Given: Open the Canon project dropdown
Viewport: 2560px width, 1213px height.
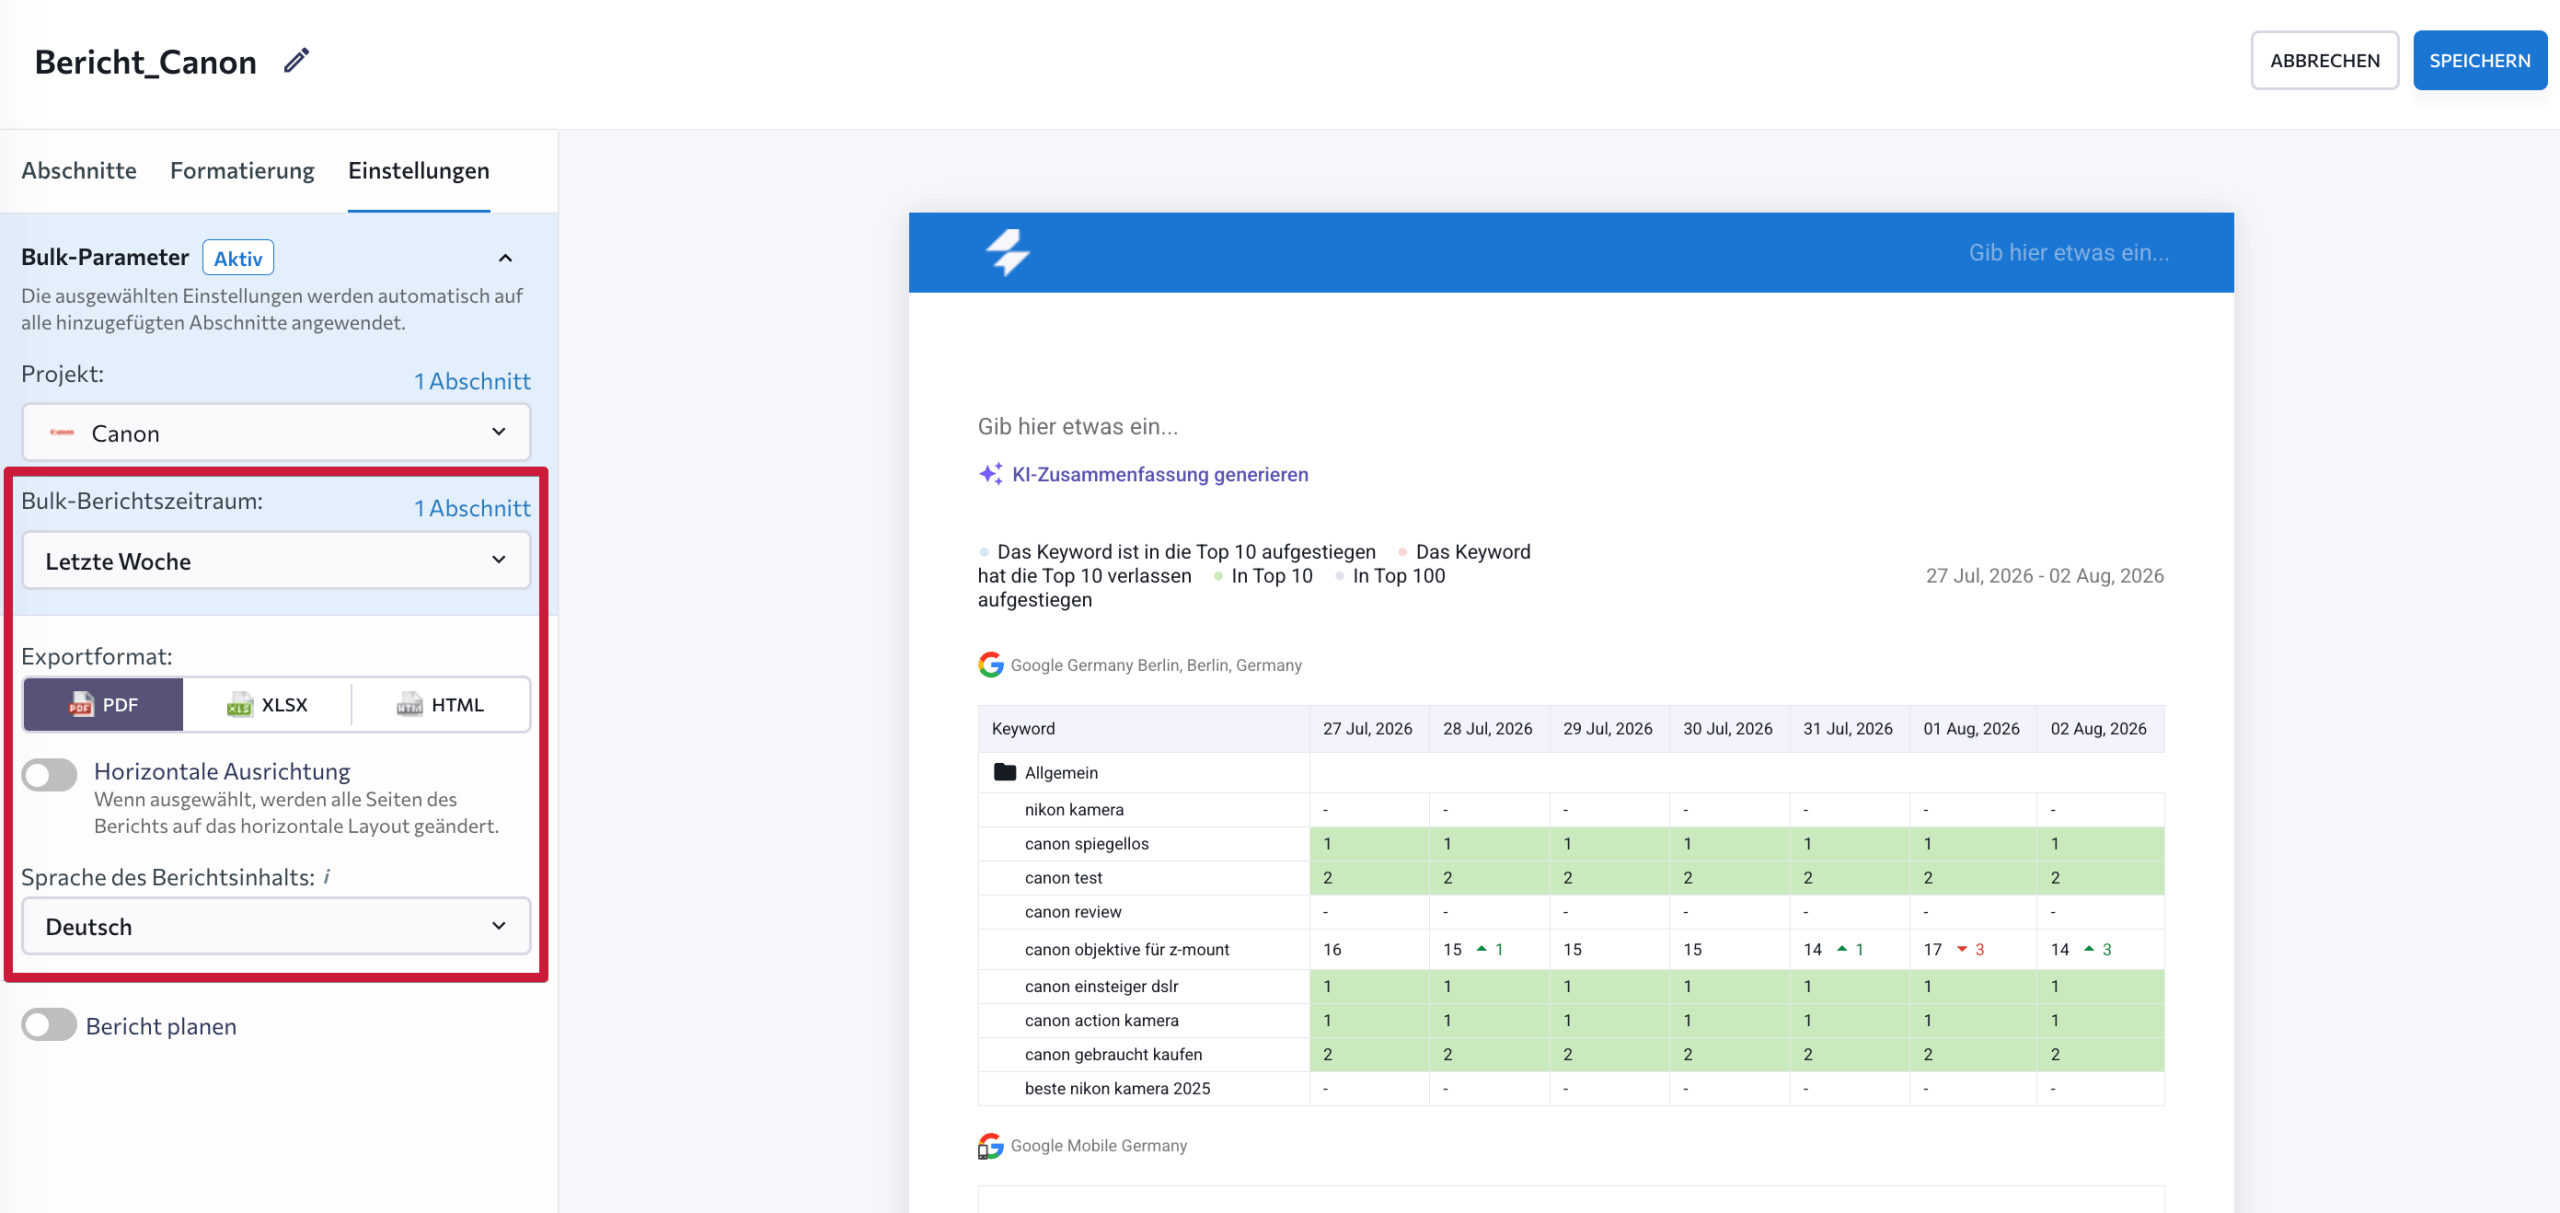Looking at the screenshot, I should [276, 433].
